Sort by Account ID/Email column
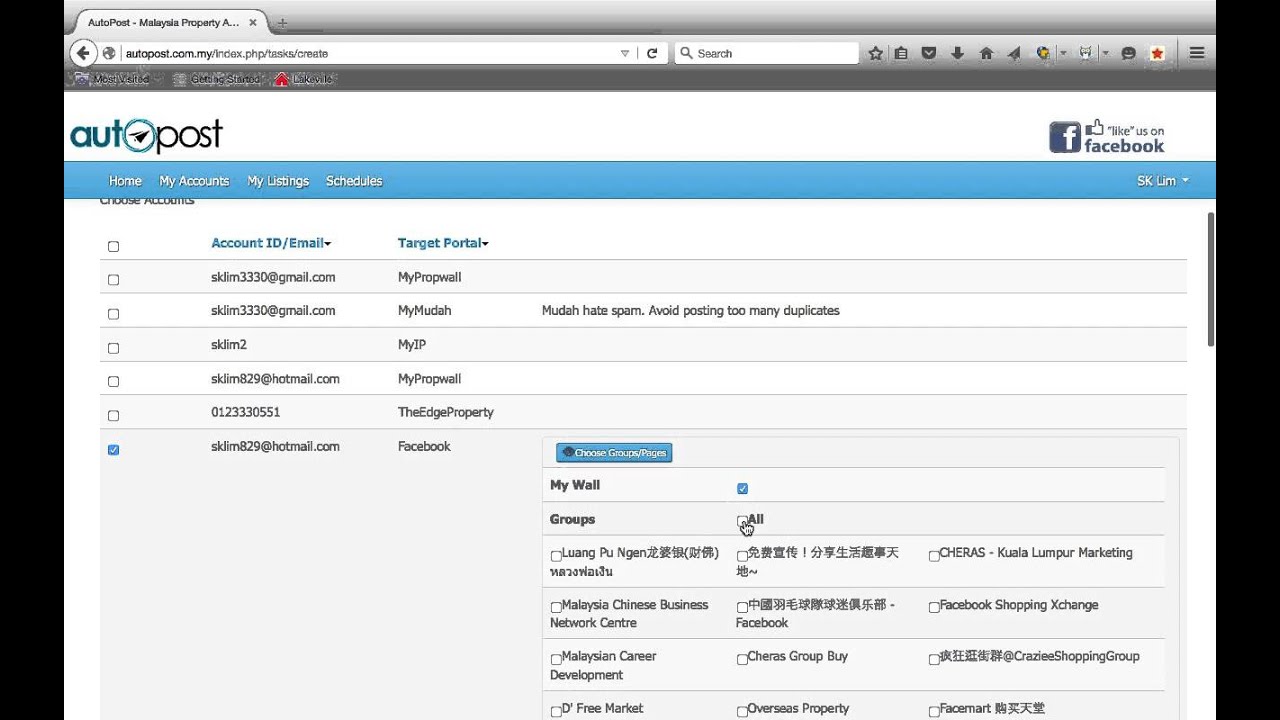This screenshot has width=1280, height=720. tap(271, 243)
